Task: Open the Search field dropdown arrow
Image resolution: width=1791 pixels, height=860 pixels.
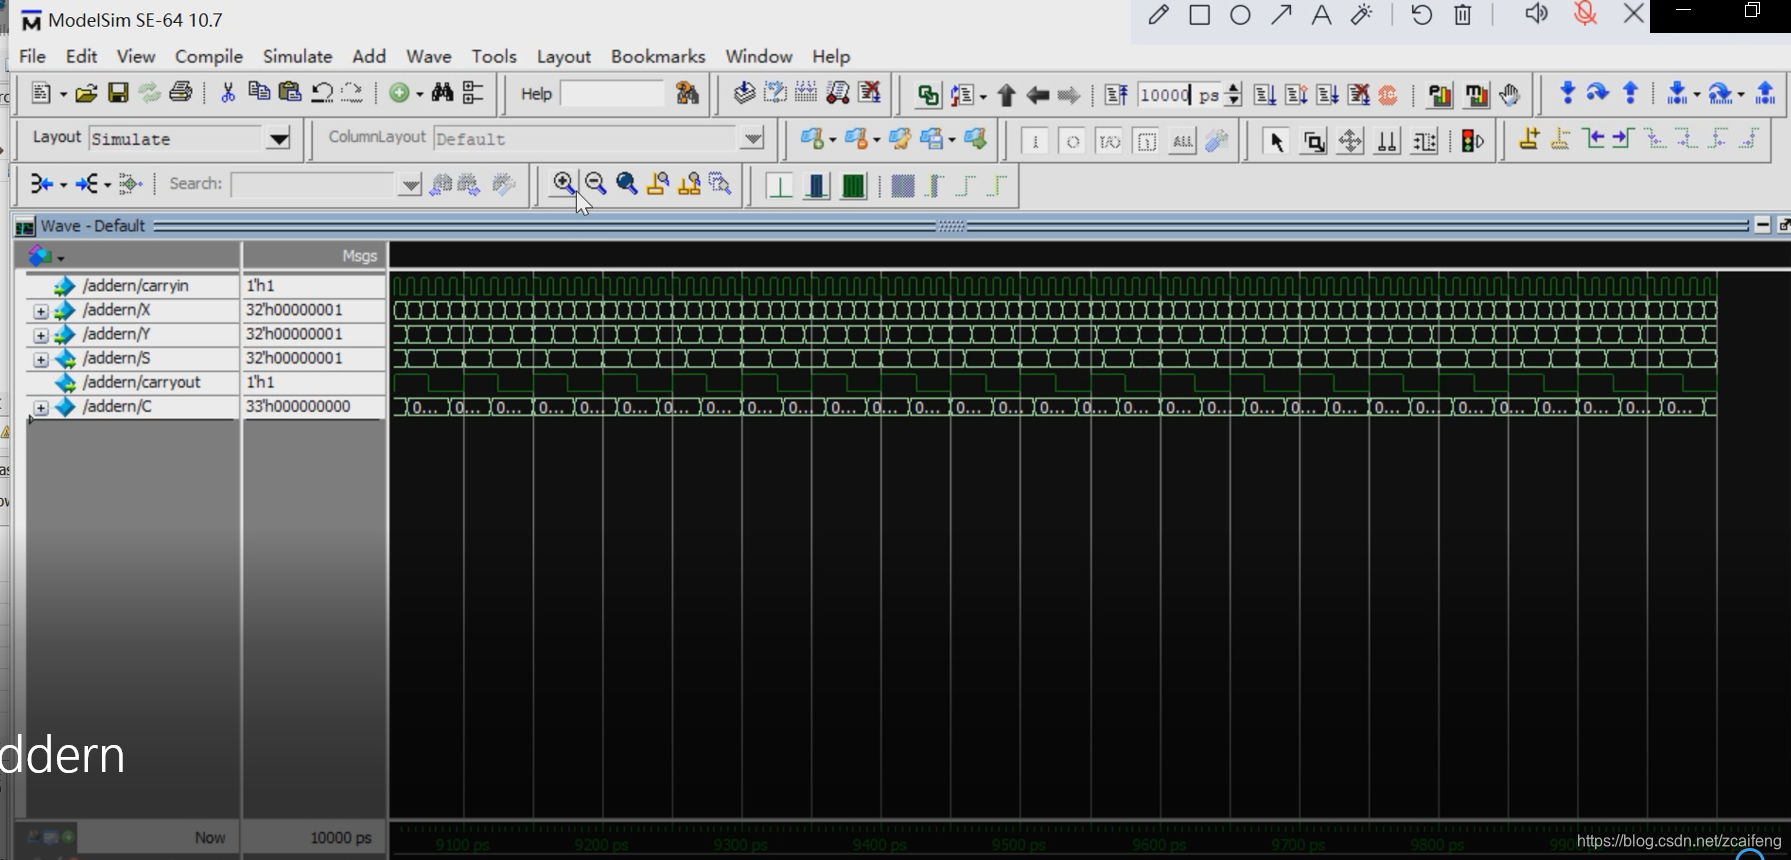Action: pyautogui.click(x=410, y=185)
